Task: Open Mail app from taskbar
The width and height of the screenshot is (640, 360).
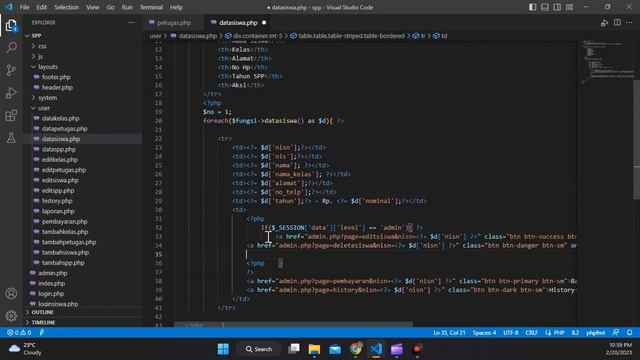Action: [335, 349]
